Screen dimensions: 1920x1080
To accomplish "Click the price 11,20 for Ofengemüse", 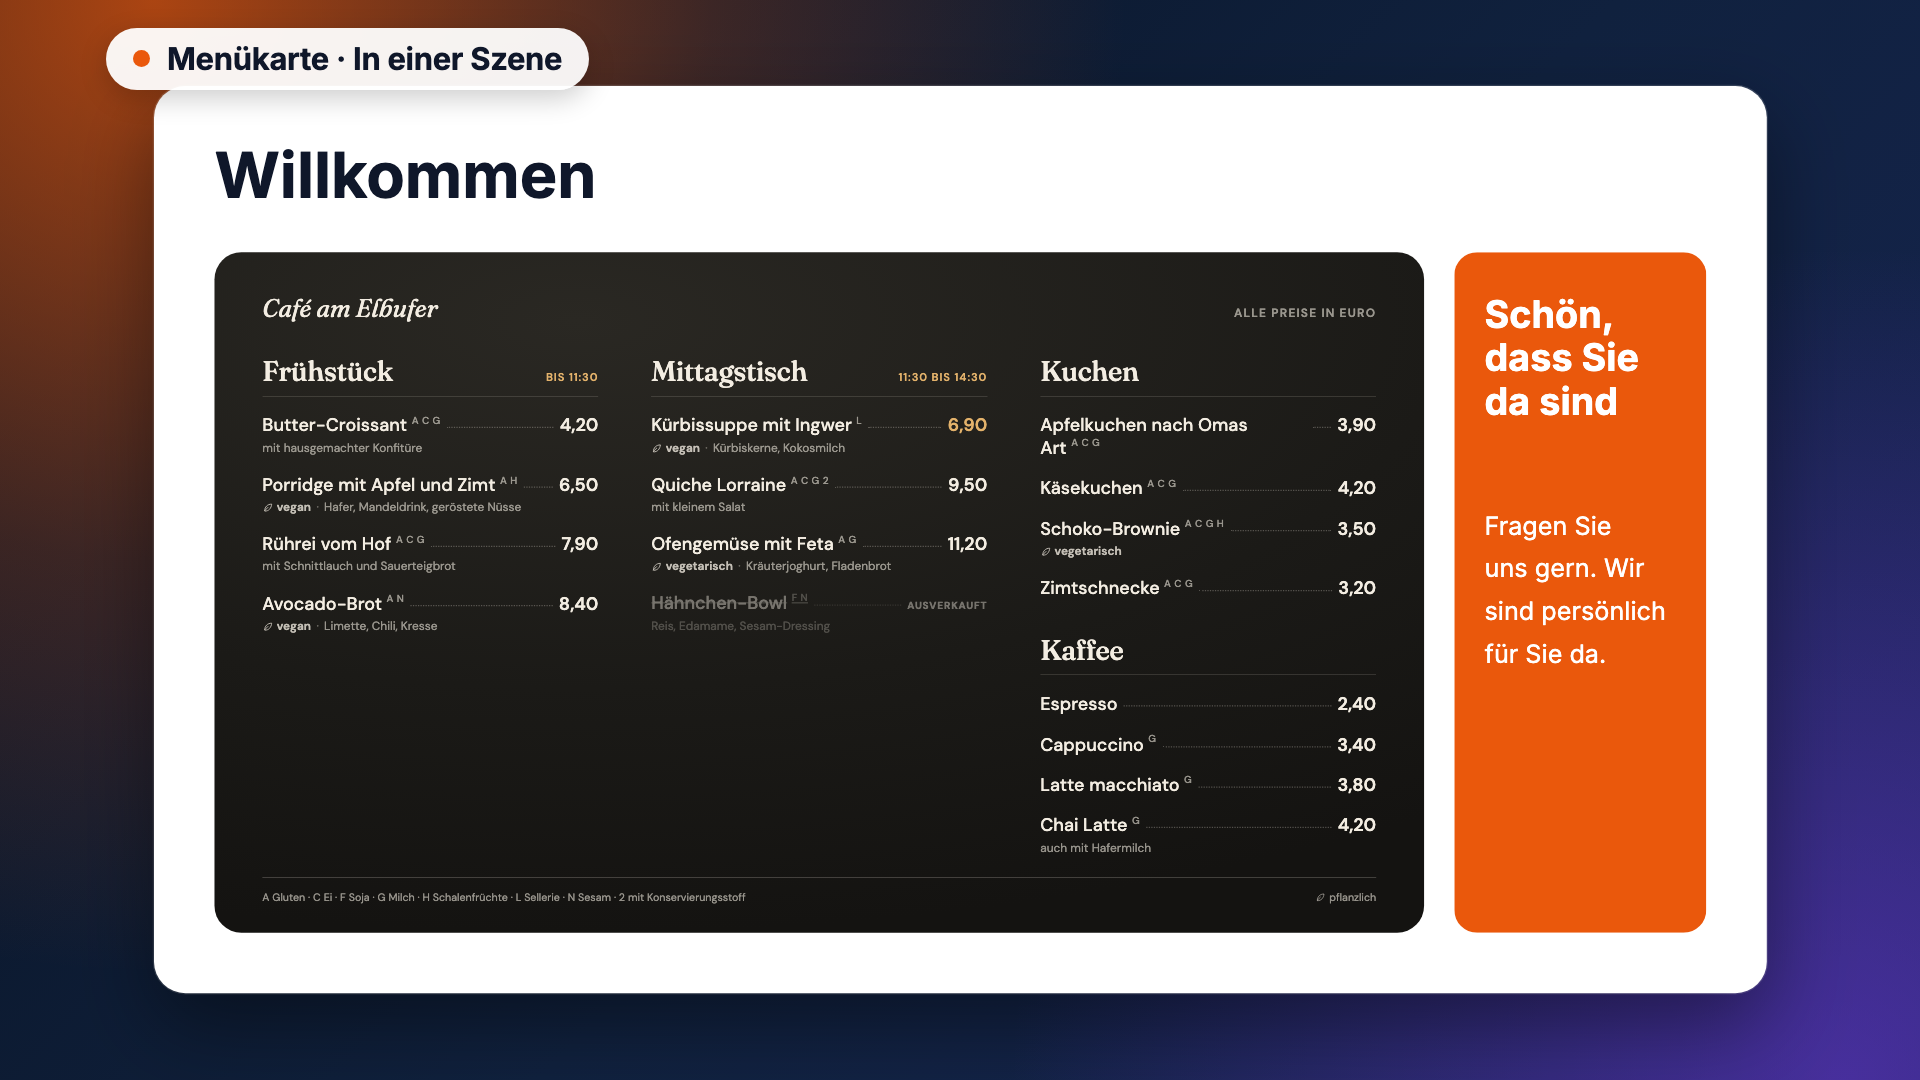I will [967, 544].
